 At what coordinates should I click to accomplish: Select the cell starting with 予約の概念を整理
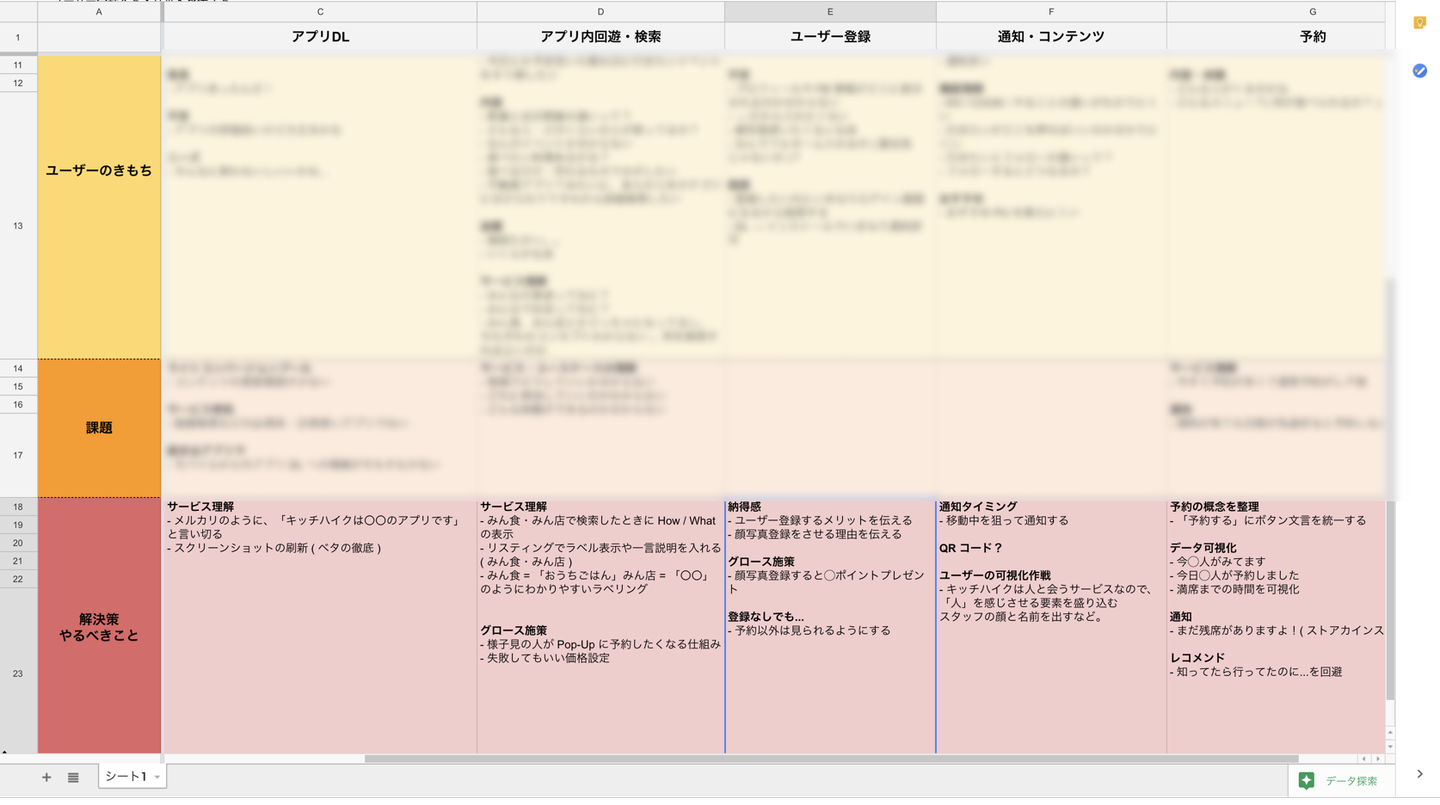(x=1276, y=626)
